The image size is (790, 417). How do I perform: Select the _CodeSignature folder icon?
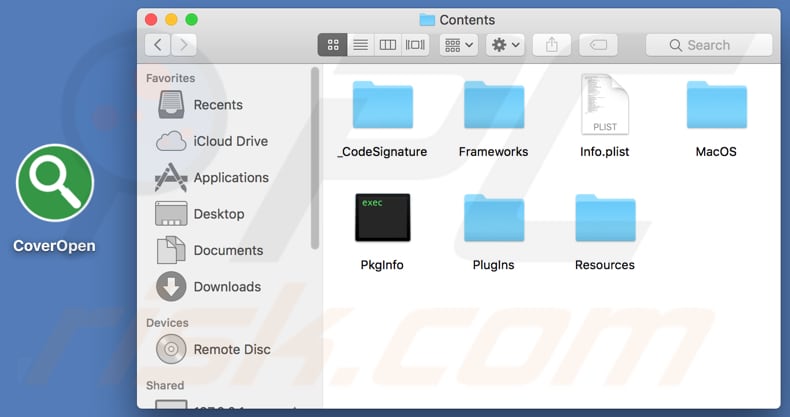383,105
